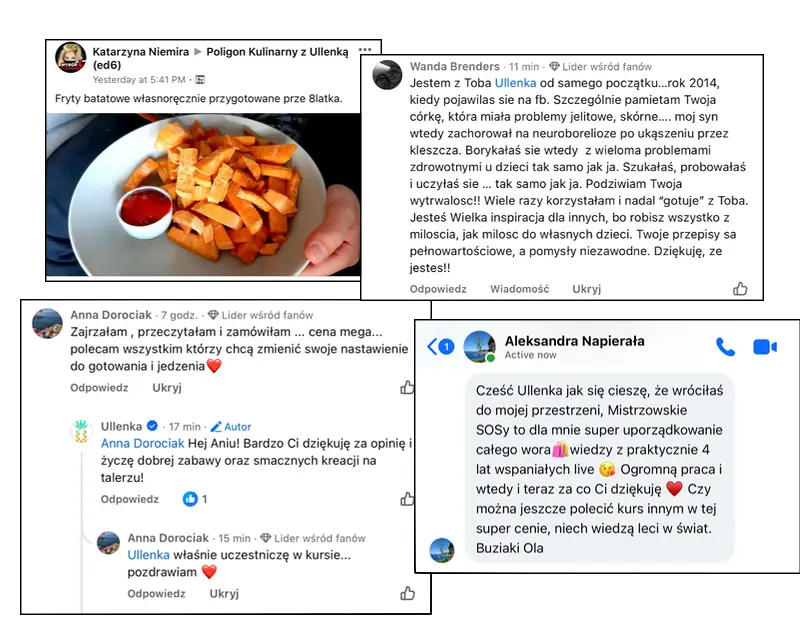
Task: Start a voice call with Aleksandra Napierała
Action: [x=725, y=347]
